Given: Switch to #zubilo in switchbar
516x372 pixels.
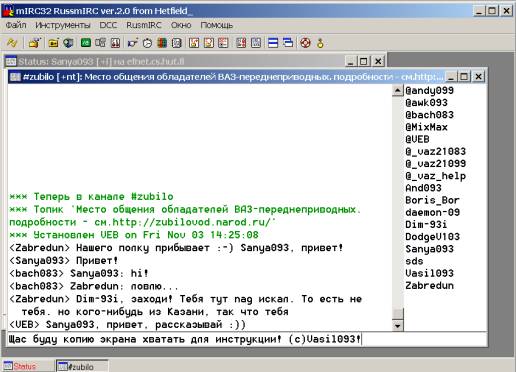Looking at the screenshot, I should (x=82, y=366).
